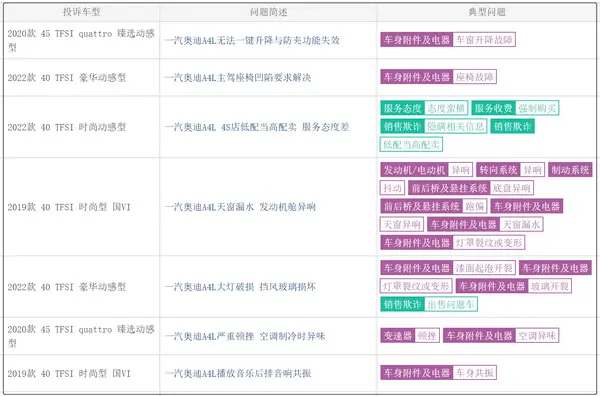Click the 转向系统 tag

(498, 169)
